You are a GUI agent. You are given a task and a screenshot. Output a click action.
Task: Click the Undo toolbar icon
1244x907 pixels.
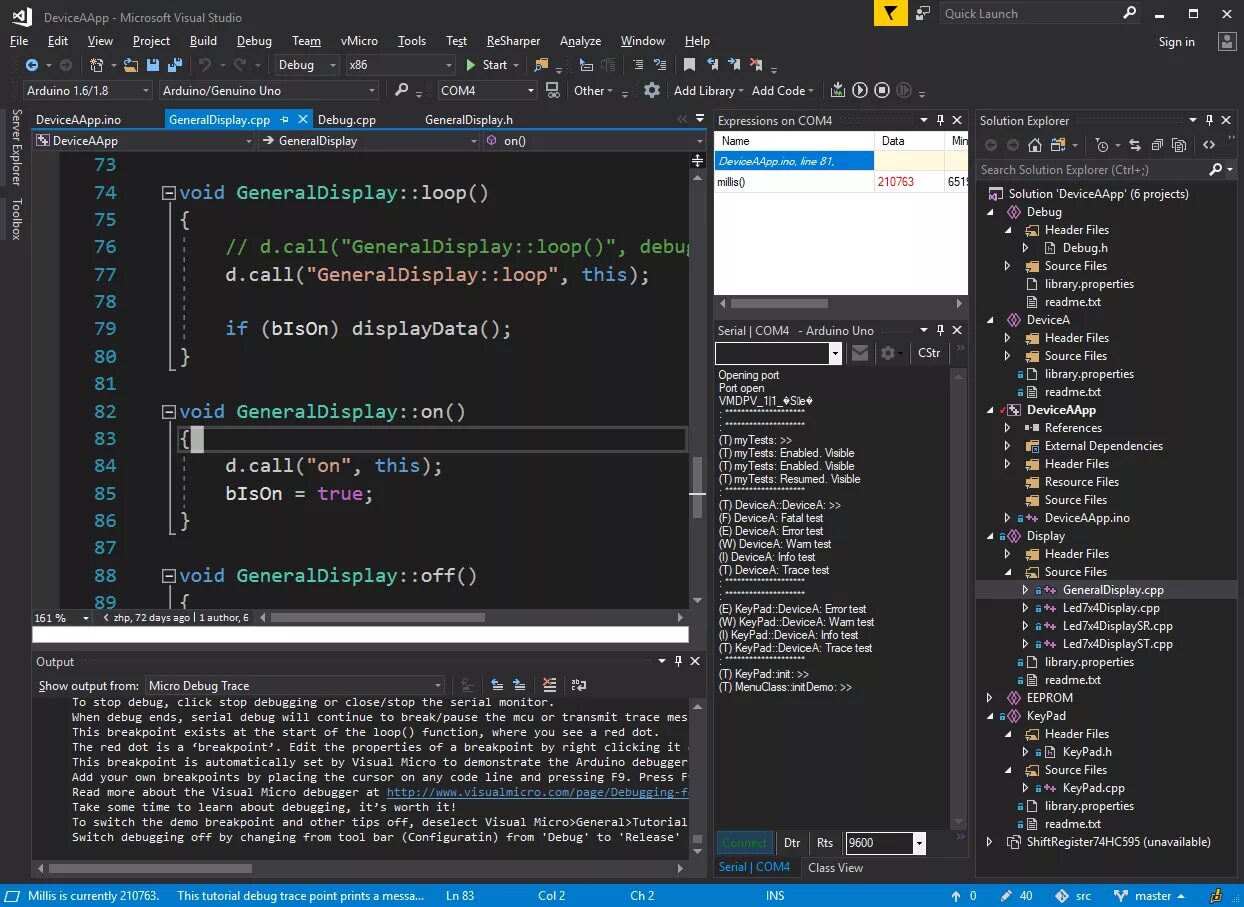(x=205, y=65)
